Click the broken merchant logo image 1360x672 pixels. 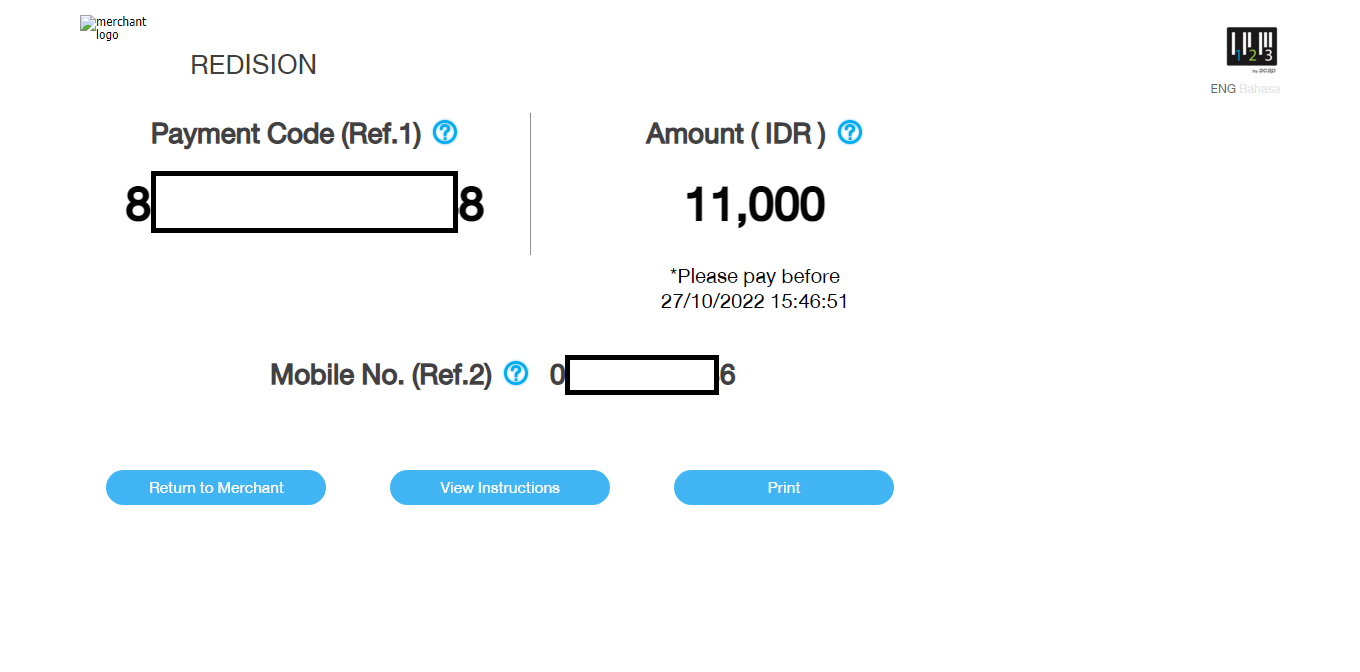coord(112,28)
